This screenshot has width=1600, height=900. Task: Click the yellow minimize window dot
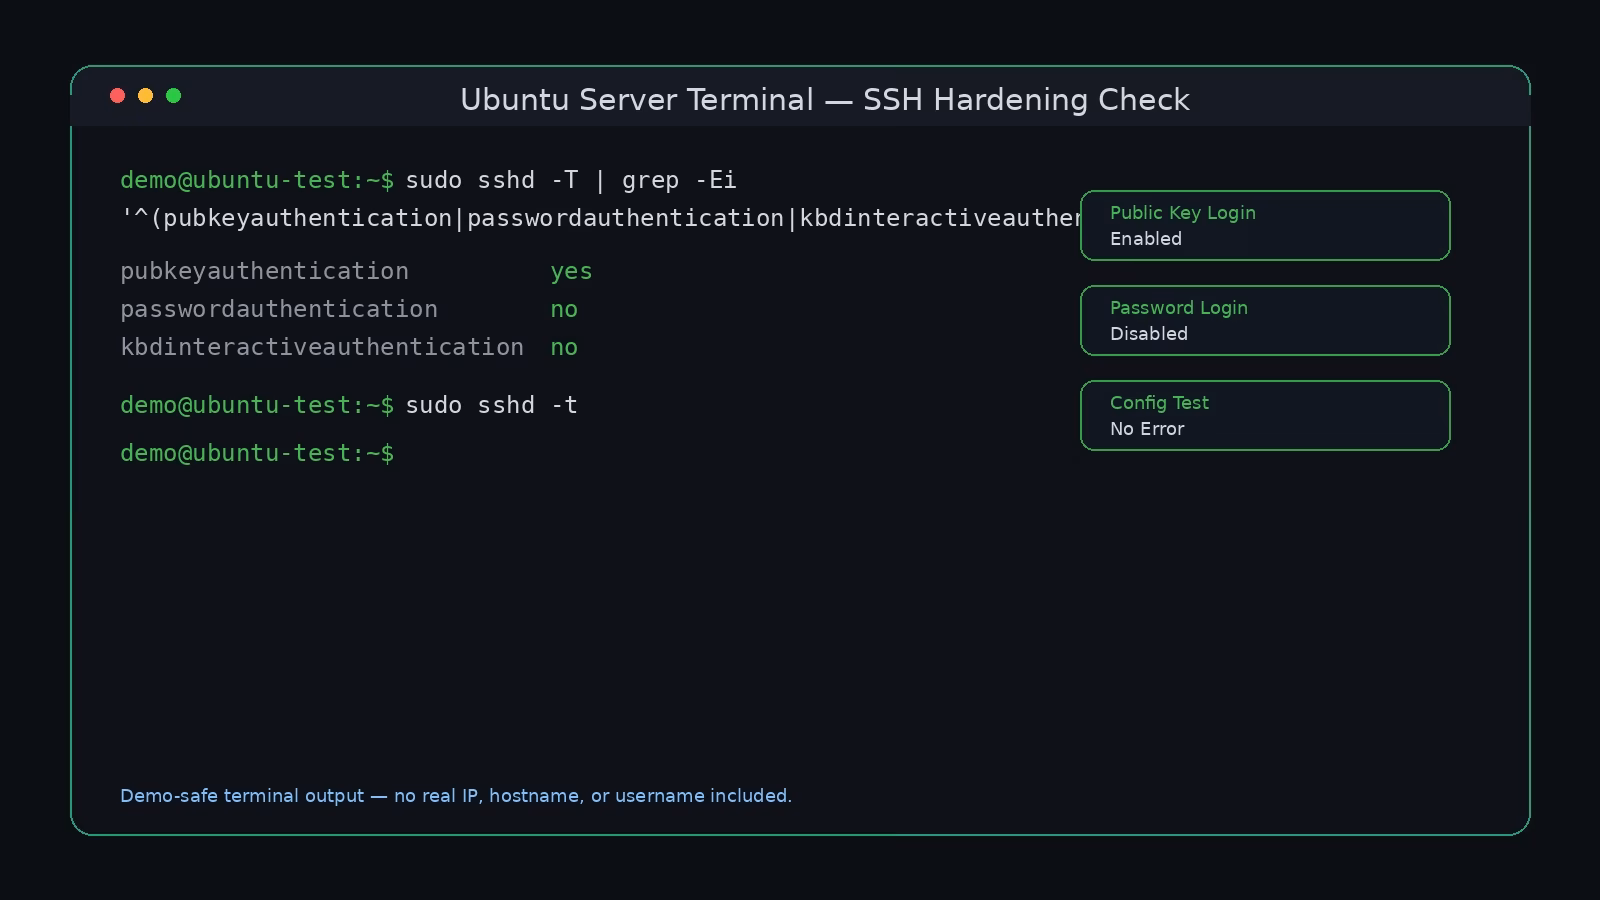[145, 95]
